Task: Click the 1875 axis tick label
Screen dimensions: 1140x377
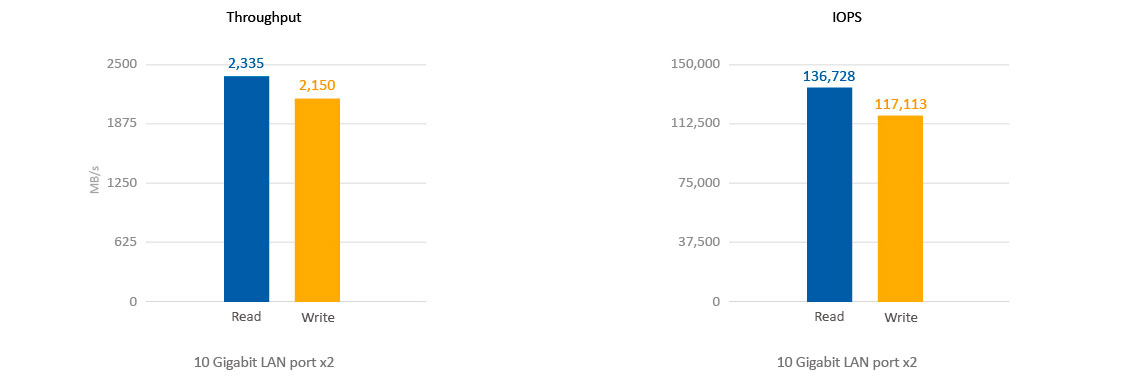Action: pyautogui.click(x=122, y=123)
